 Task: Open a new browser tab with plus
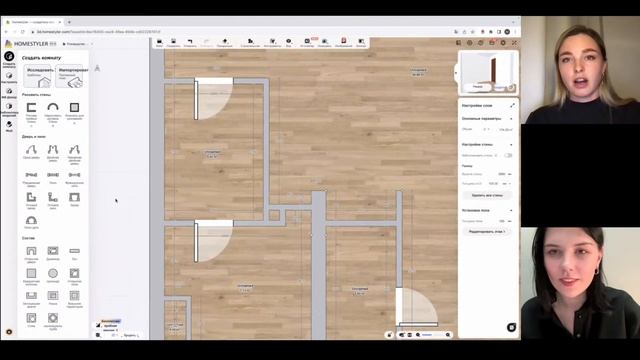69,22
